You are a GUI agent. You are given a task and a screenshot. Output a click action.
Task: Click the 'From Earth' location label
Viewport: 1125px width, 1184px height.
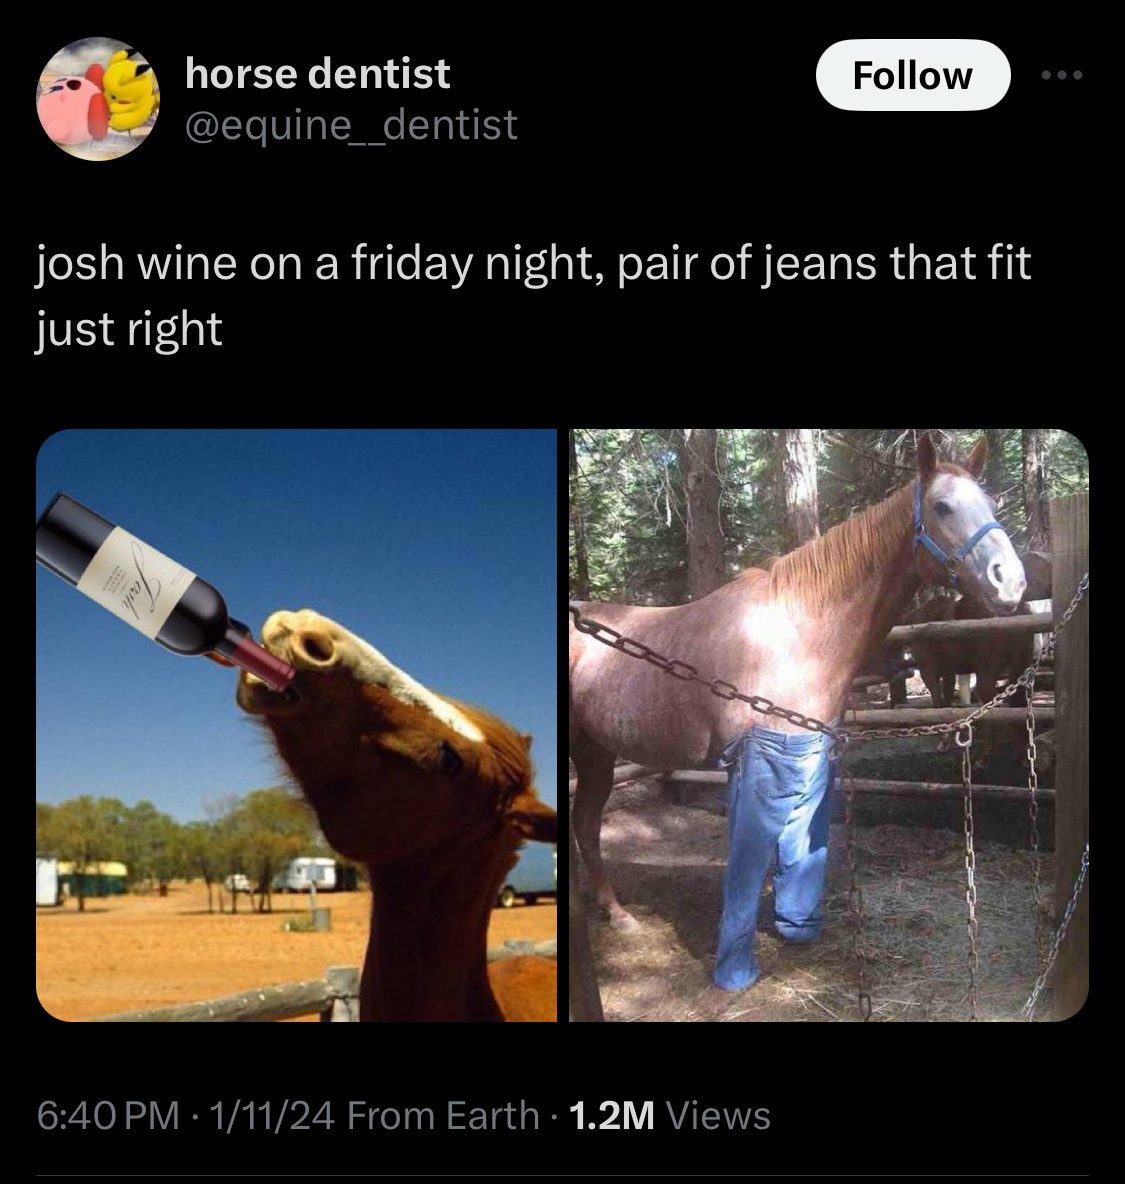tap(443, 1115)
